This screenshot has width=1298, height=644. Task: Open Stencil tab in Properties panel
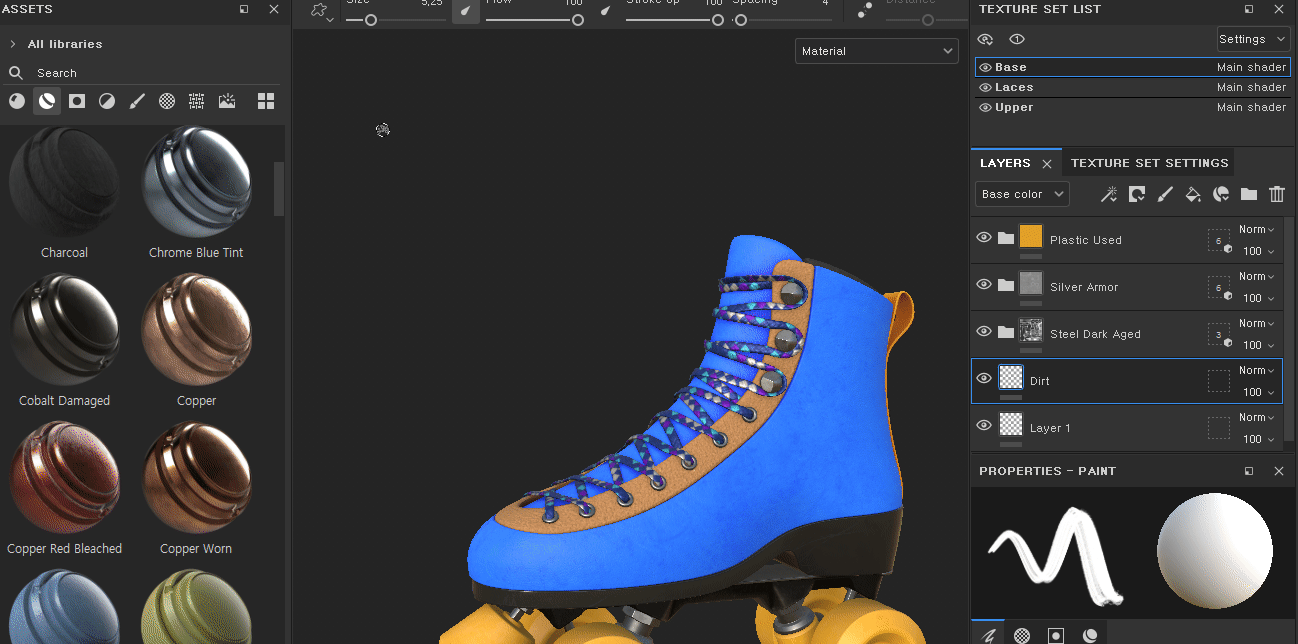(x=1056, y=634)
